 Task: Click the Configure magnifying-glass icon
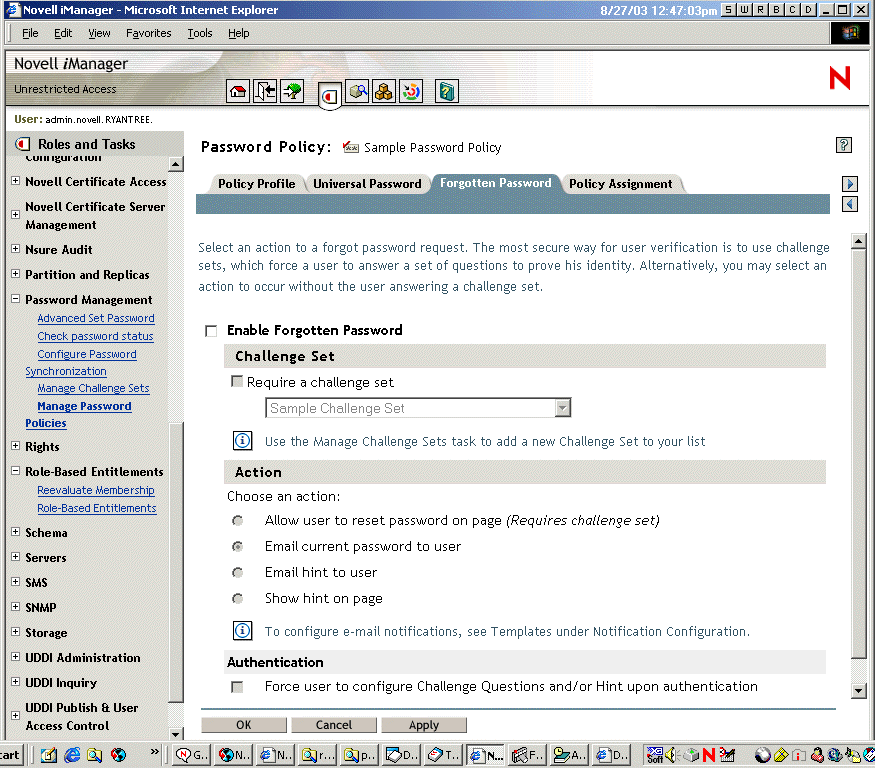click(357, 90)
